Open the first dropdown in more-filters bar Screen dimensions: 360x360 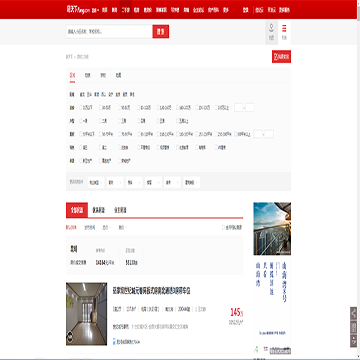point(96,182)
